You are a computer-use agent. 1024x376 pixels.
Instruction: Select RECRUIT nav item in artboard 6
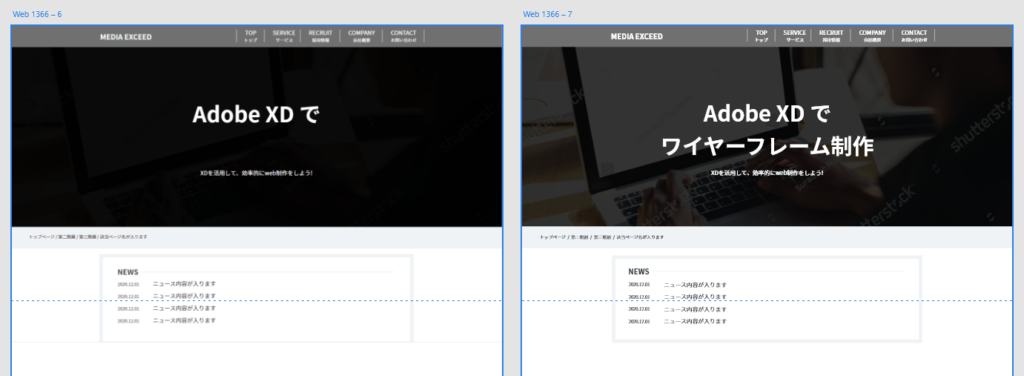coord(321,36)
